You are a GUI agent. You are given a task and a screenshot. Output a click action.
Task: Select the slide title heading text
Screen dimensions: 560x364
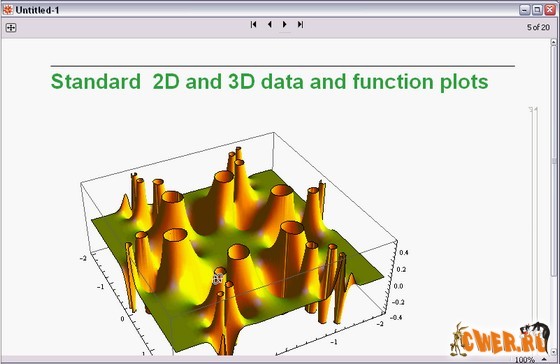(269, 81)
